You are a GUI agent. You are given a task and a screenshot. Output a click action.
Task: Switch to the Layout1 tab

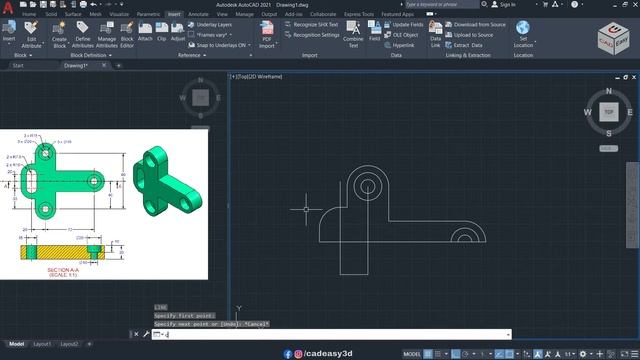click(x=42, y=344)
